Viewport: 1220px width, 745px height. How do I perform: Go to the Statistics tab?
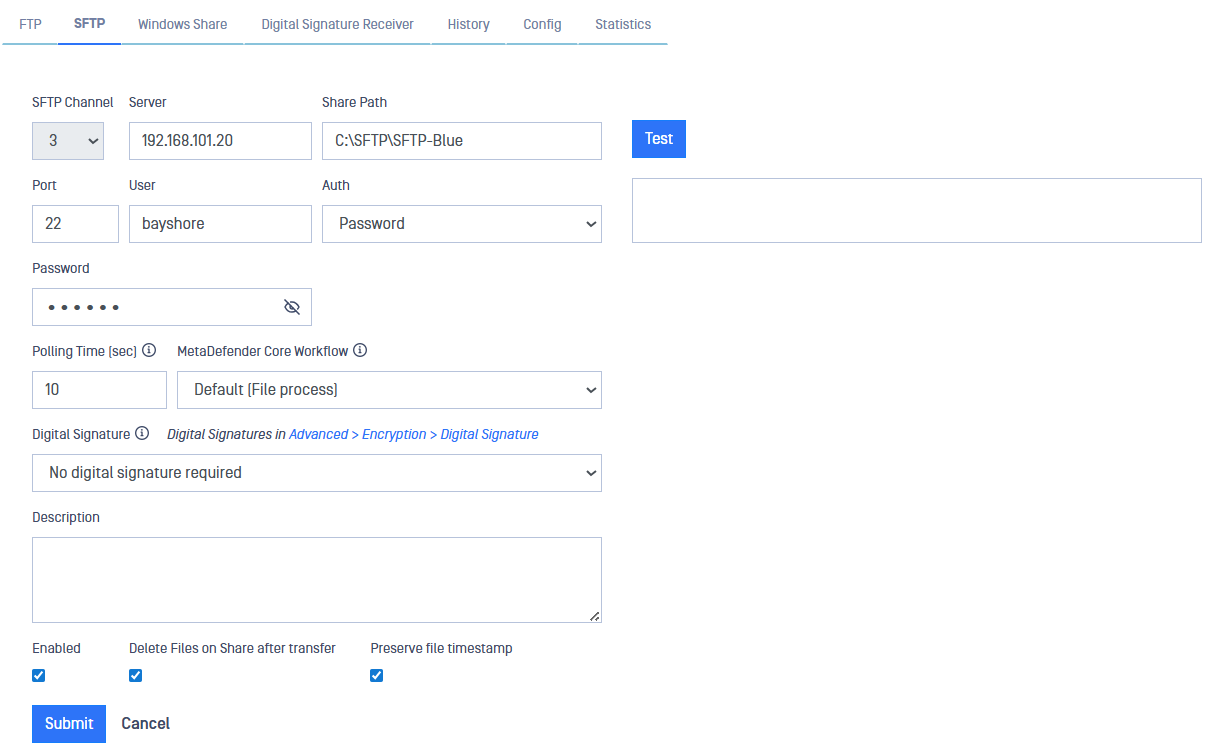622,24
